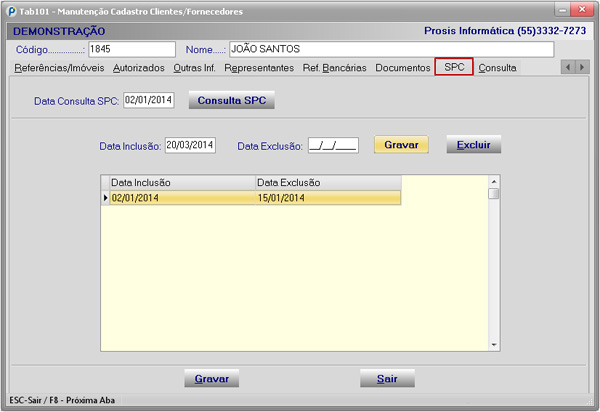Click the Data Consulta SPC date field
The height and width of the screenshot is (412, 600).
(149, 100)
